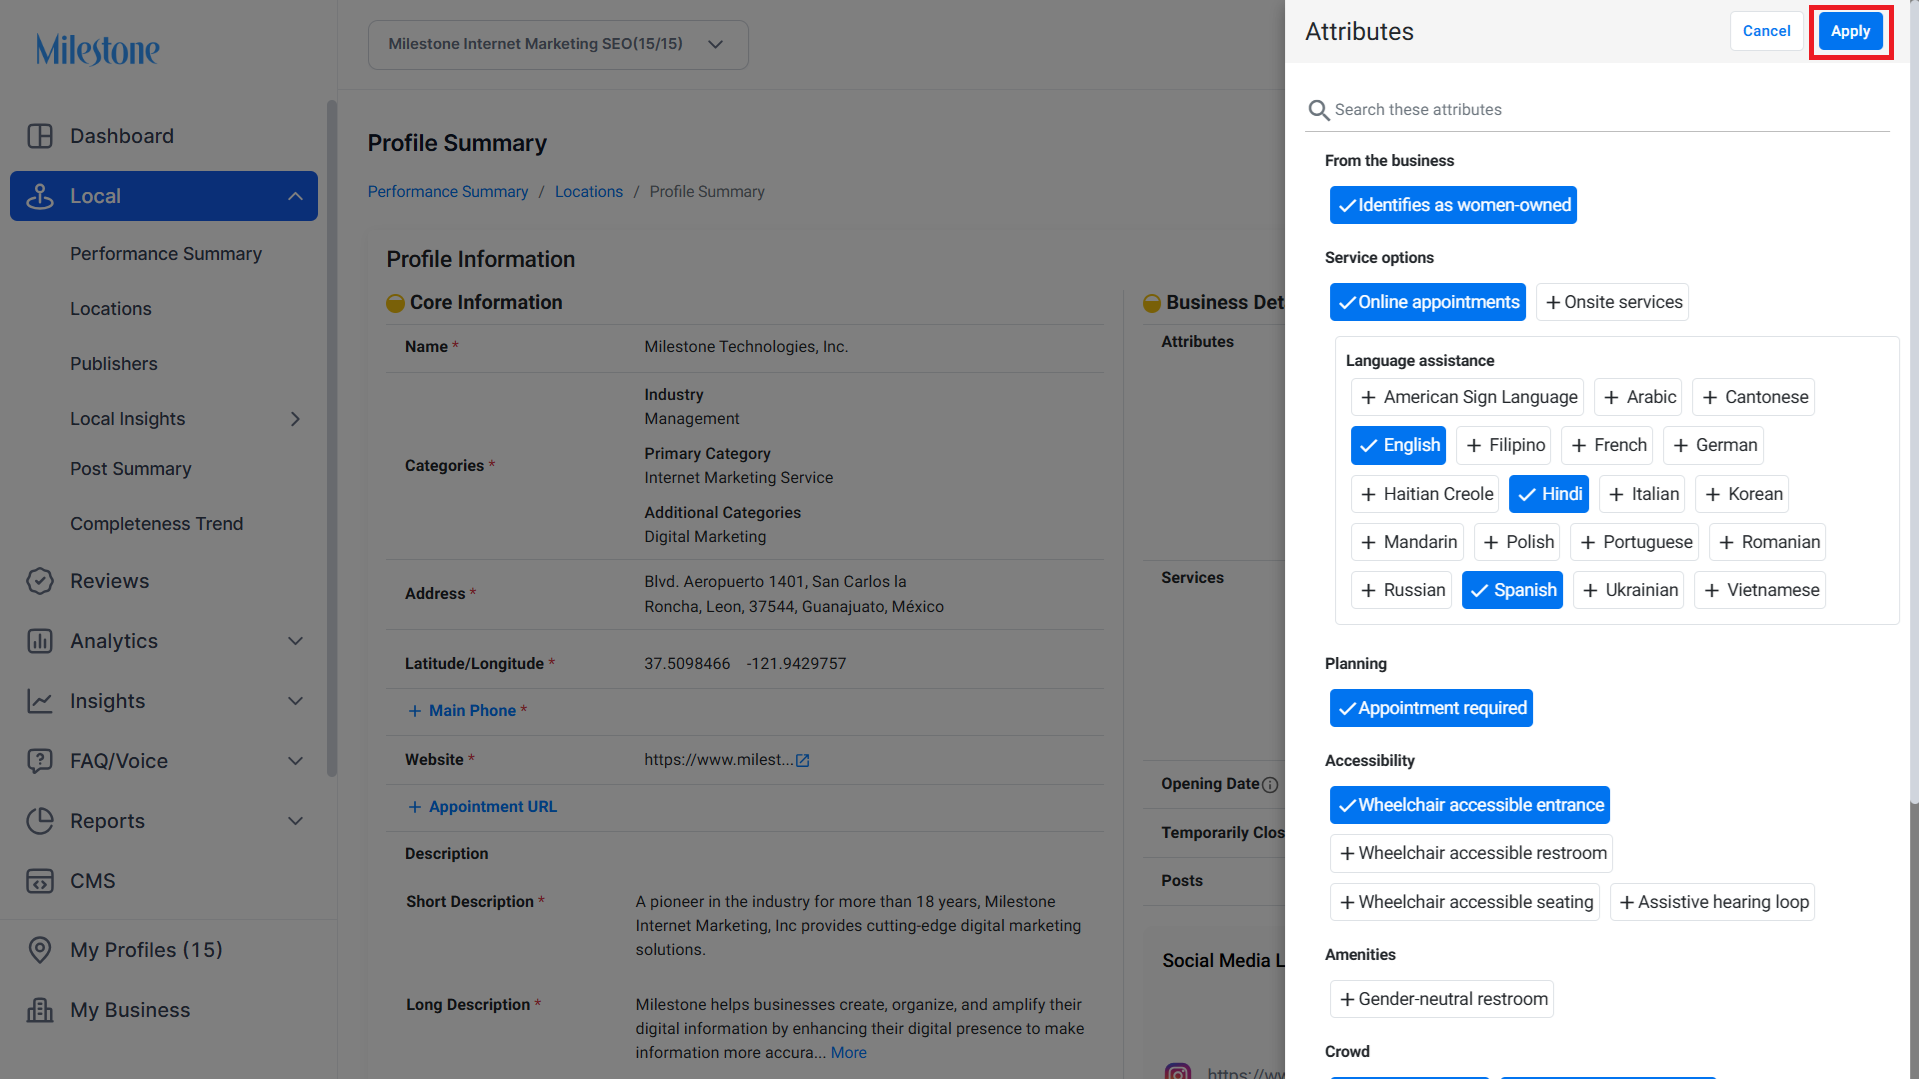The height and width of the screenshot is (1079, 1919).
Task: Click the plus icon beside Main Phone
Action: coord(415,711)
